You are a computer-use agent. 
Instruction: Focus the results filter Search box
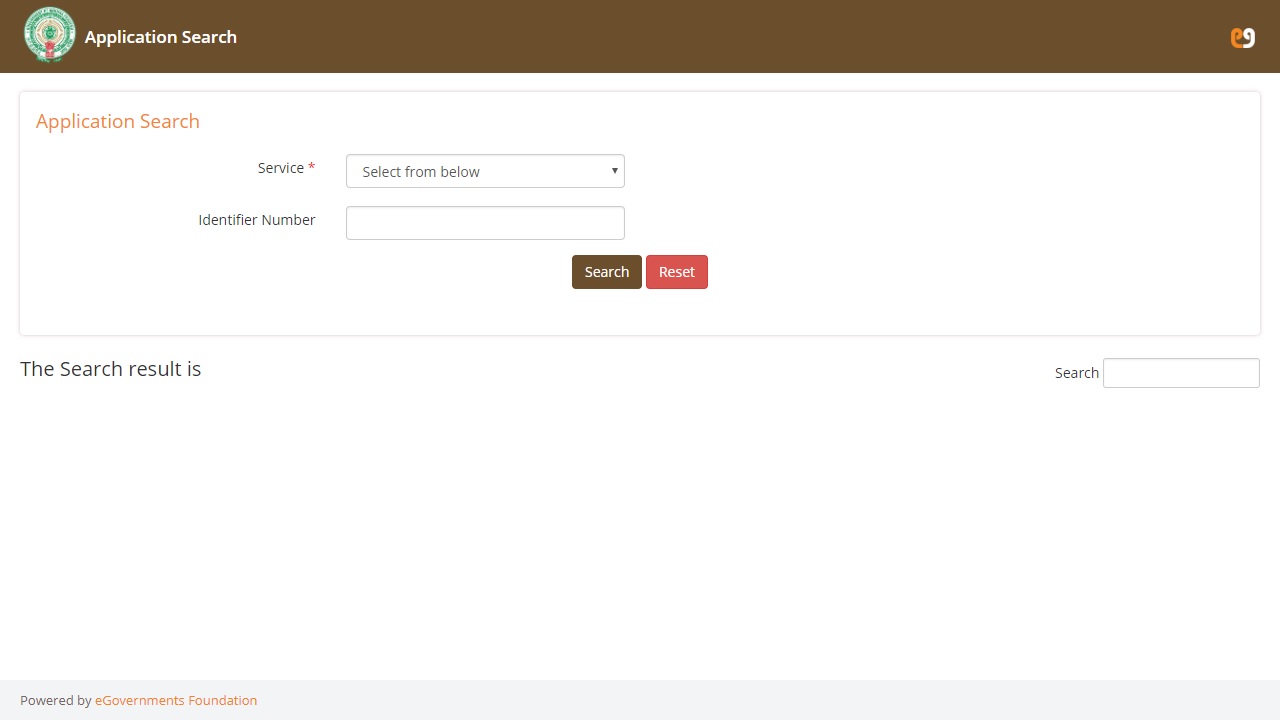[x=1180, y=373]
